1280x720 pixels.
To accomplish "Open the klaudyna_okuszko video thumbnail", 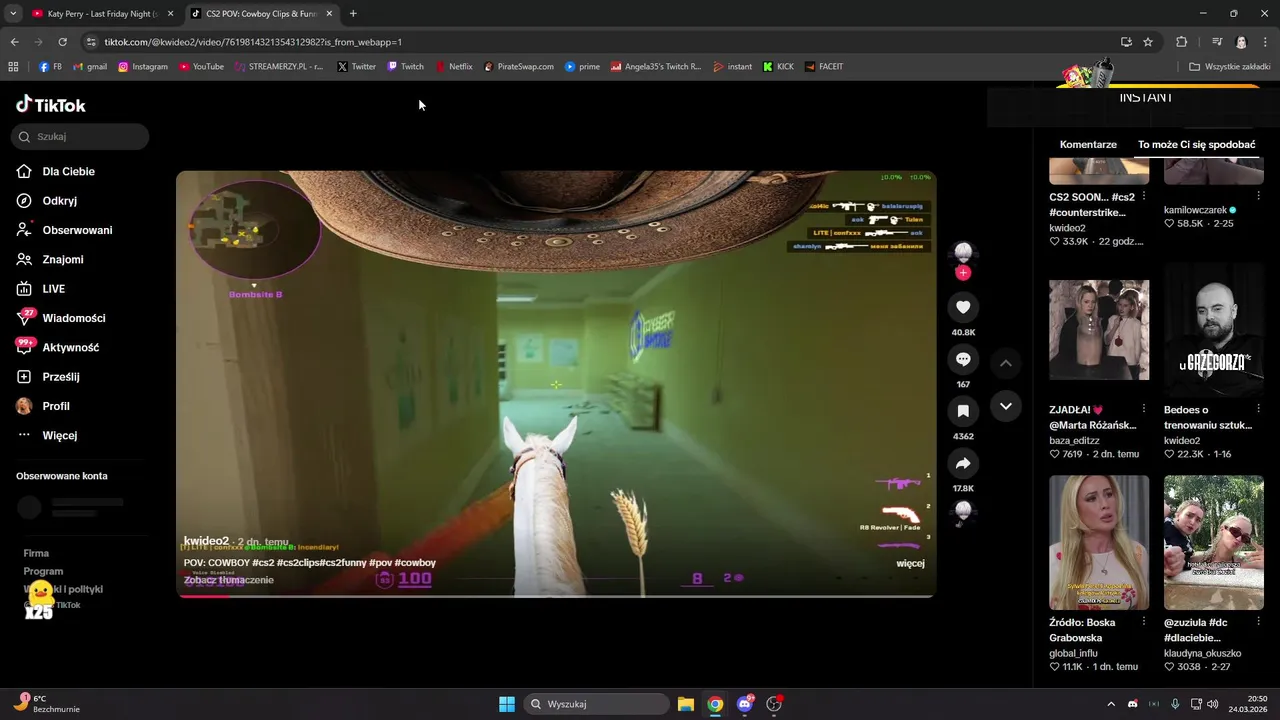I will point(1214,543).
